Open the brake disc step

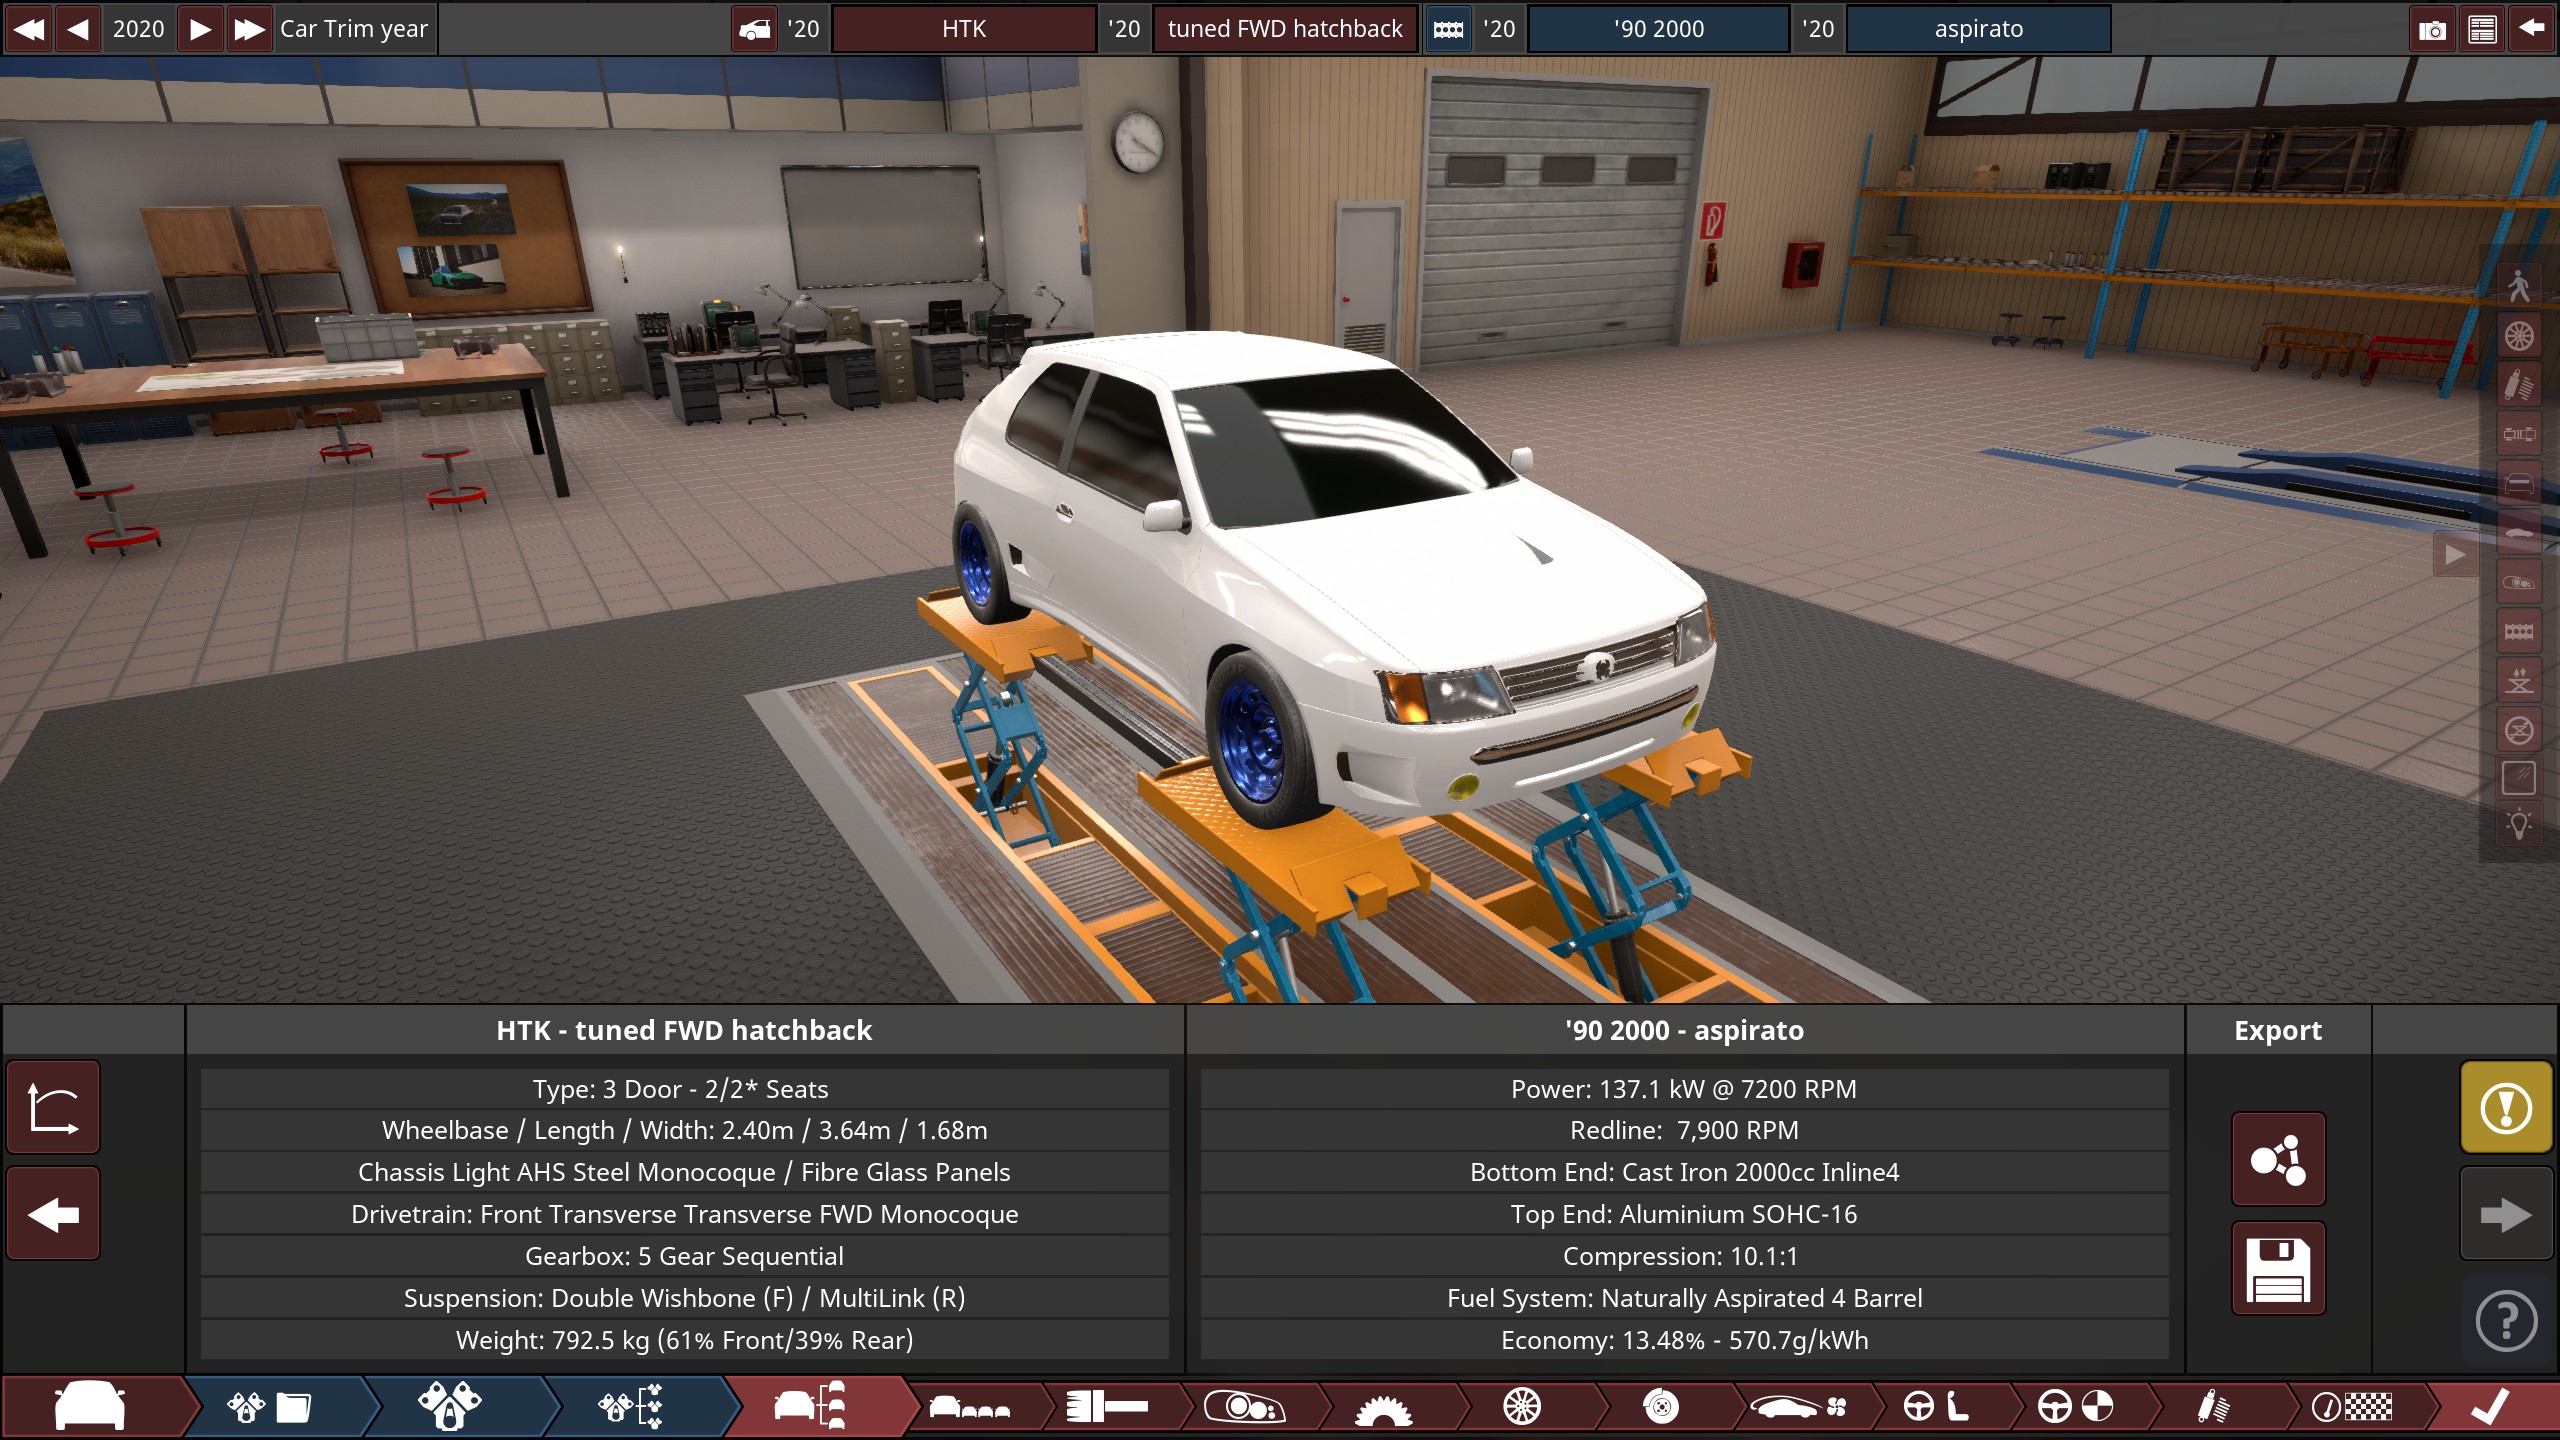point(1661,1407)
